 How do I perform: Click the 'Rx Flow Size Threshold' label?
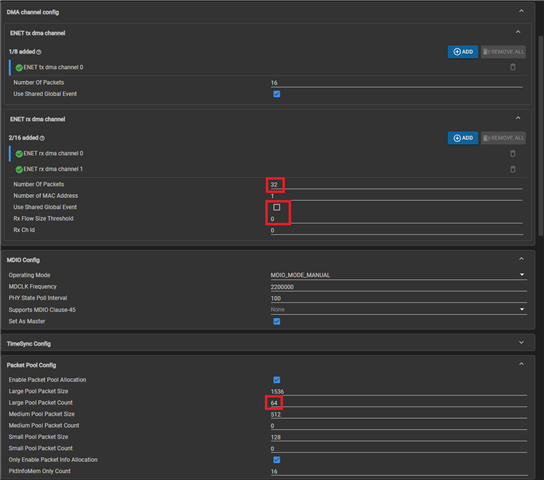(x=43, y=218)
